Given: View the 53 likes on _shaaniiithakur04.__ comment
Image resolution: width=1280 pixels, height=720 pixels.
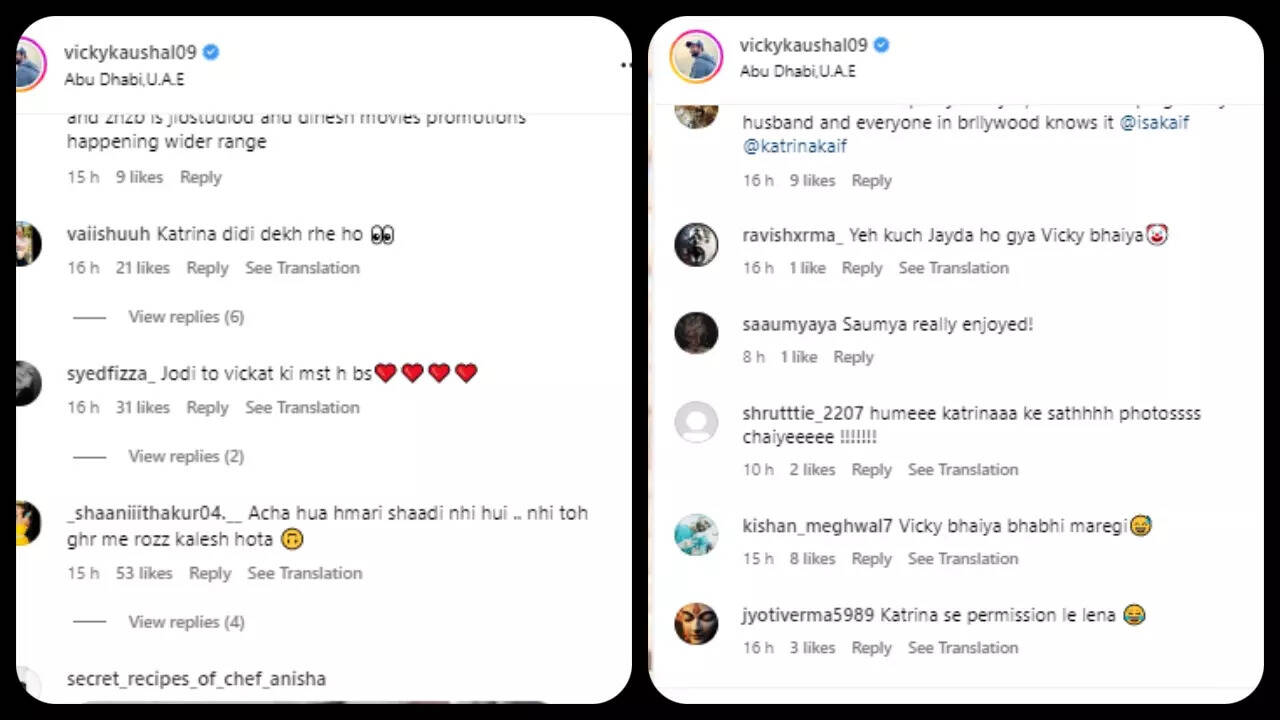Looking at the screenshot, I should pos(143,573).
